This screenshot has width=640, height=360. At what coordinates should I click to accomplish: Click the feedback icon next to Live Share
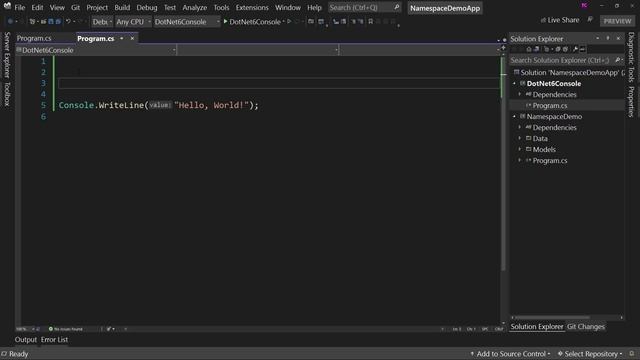point(590,20)
